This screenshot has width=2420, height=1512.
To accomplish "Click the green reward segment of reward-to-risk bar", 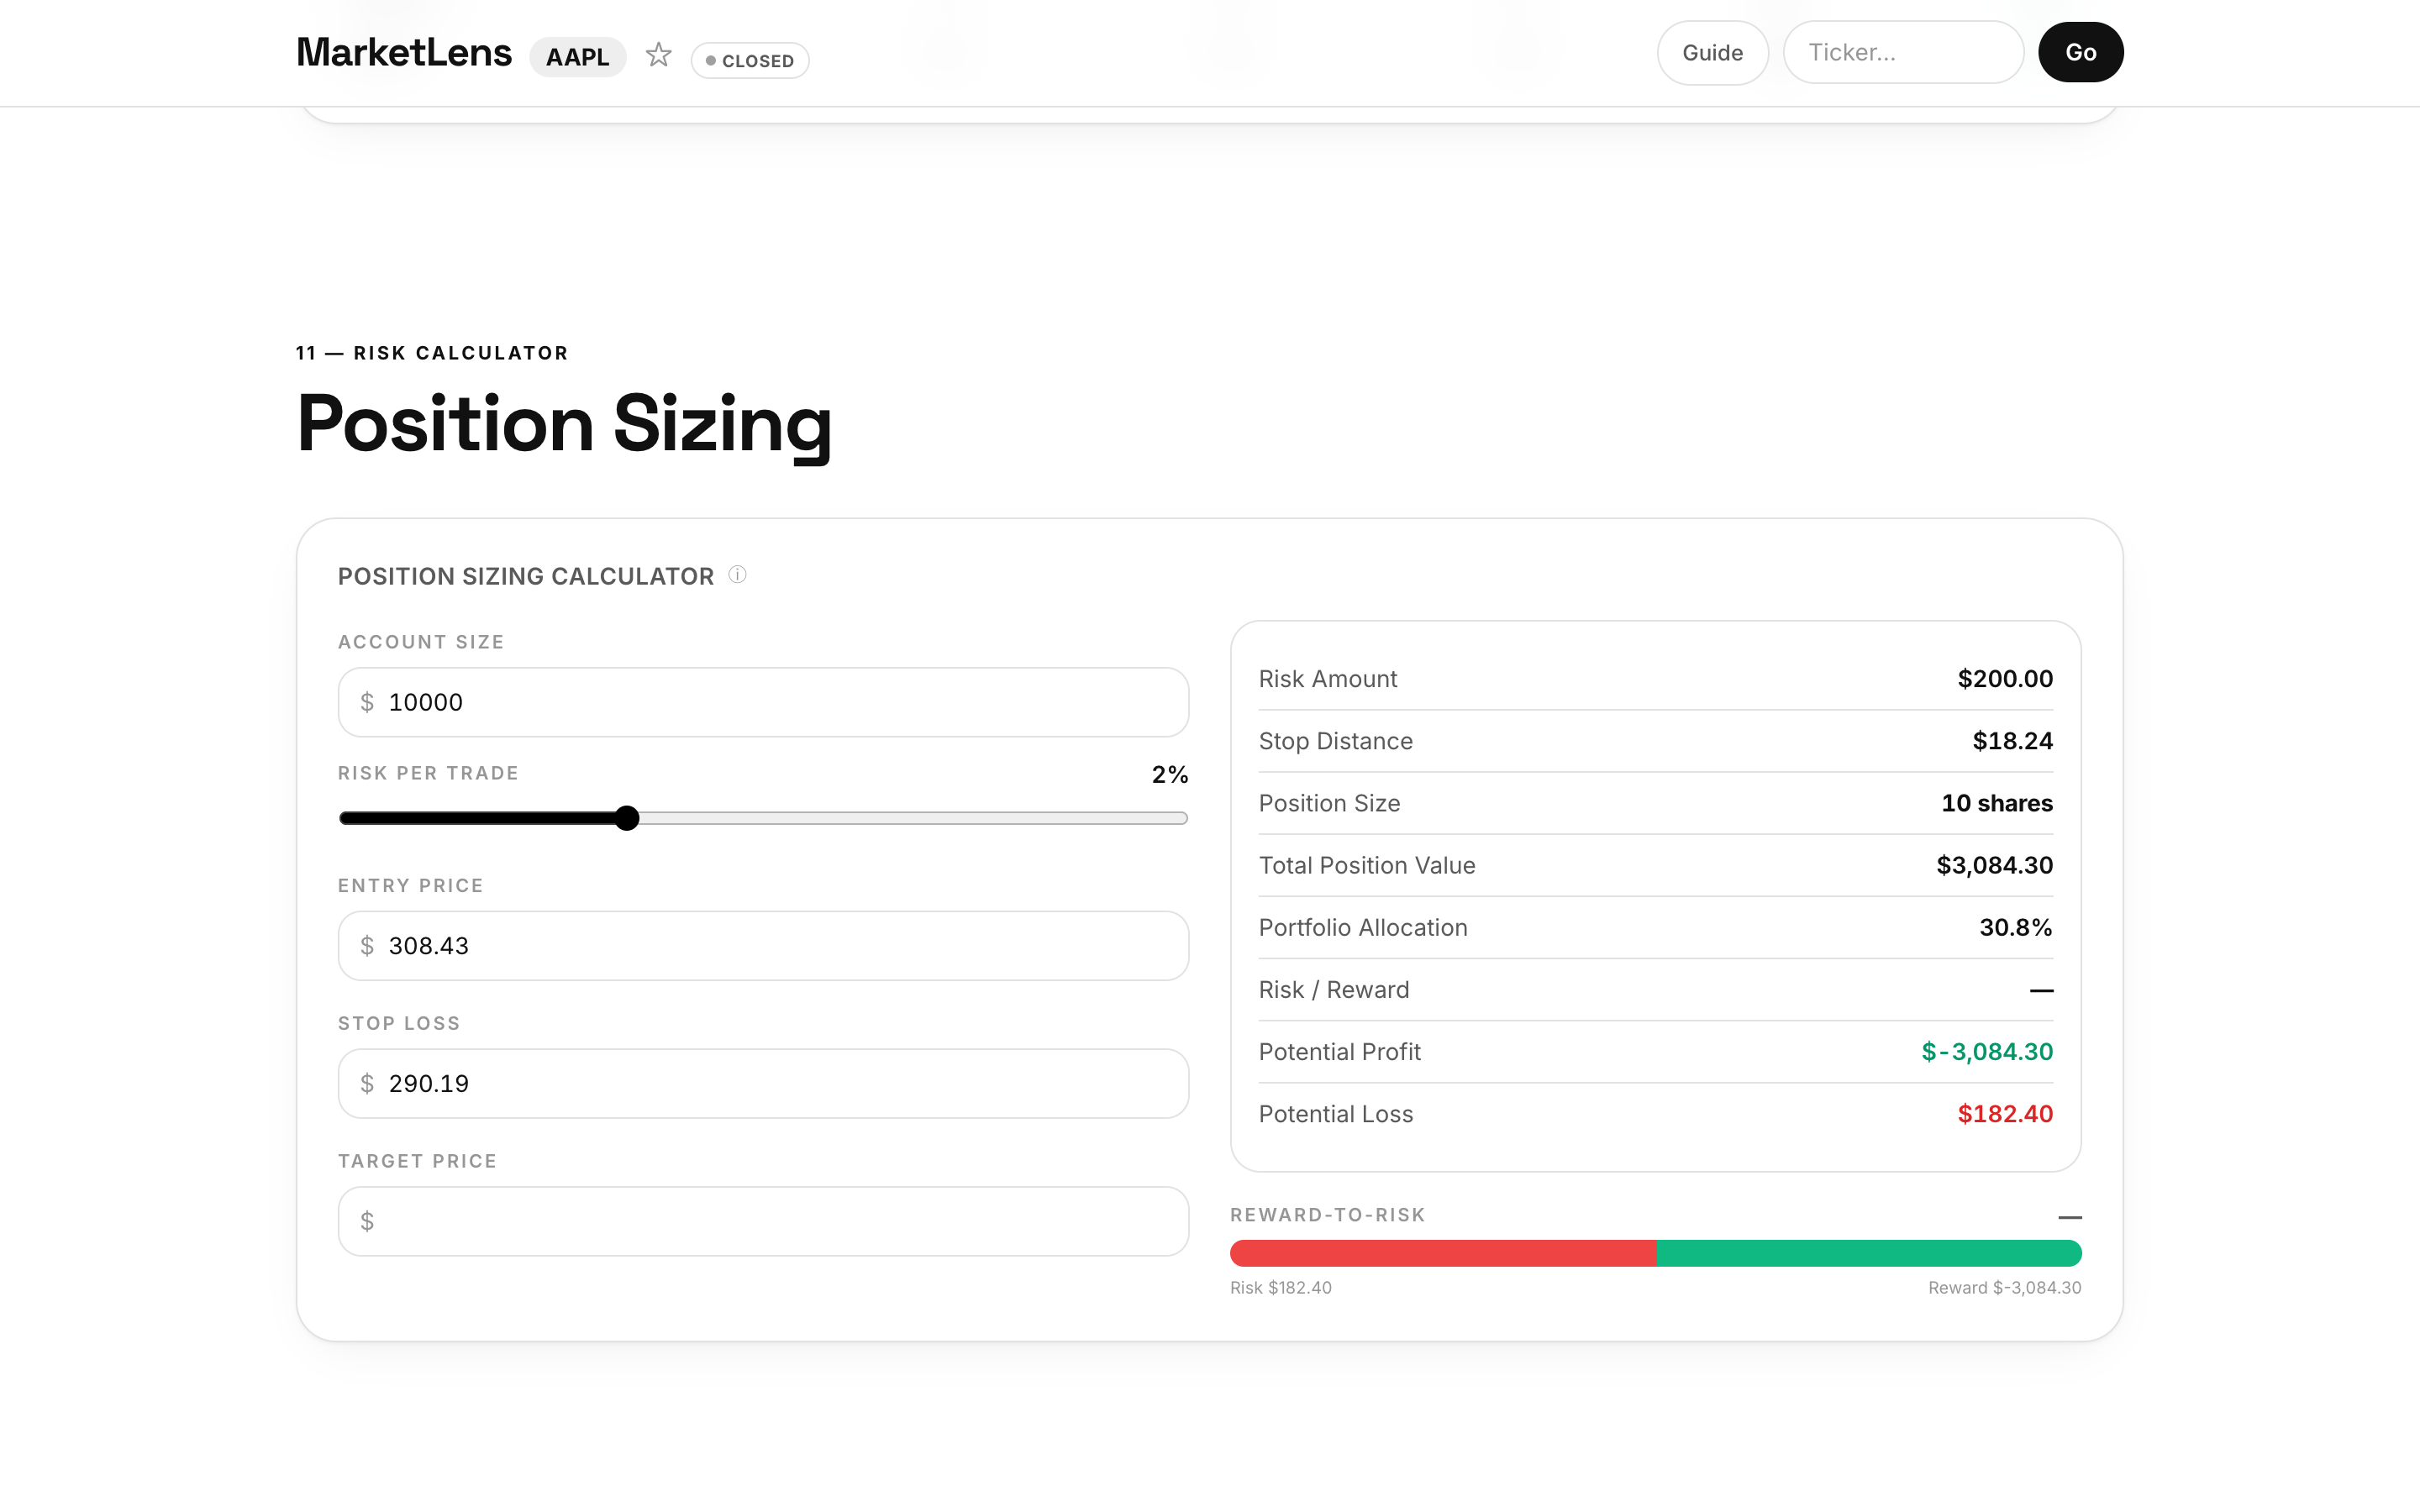I will click(x=1869, y=1253).
